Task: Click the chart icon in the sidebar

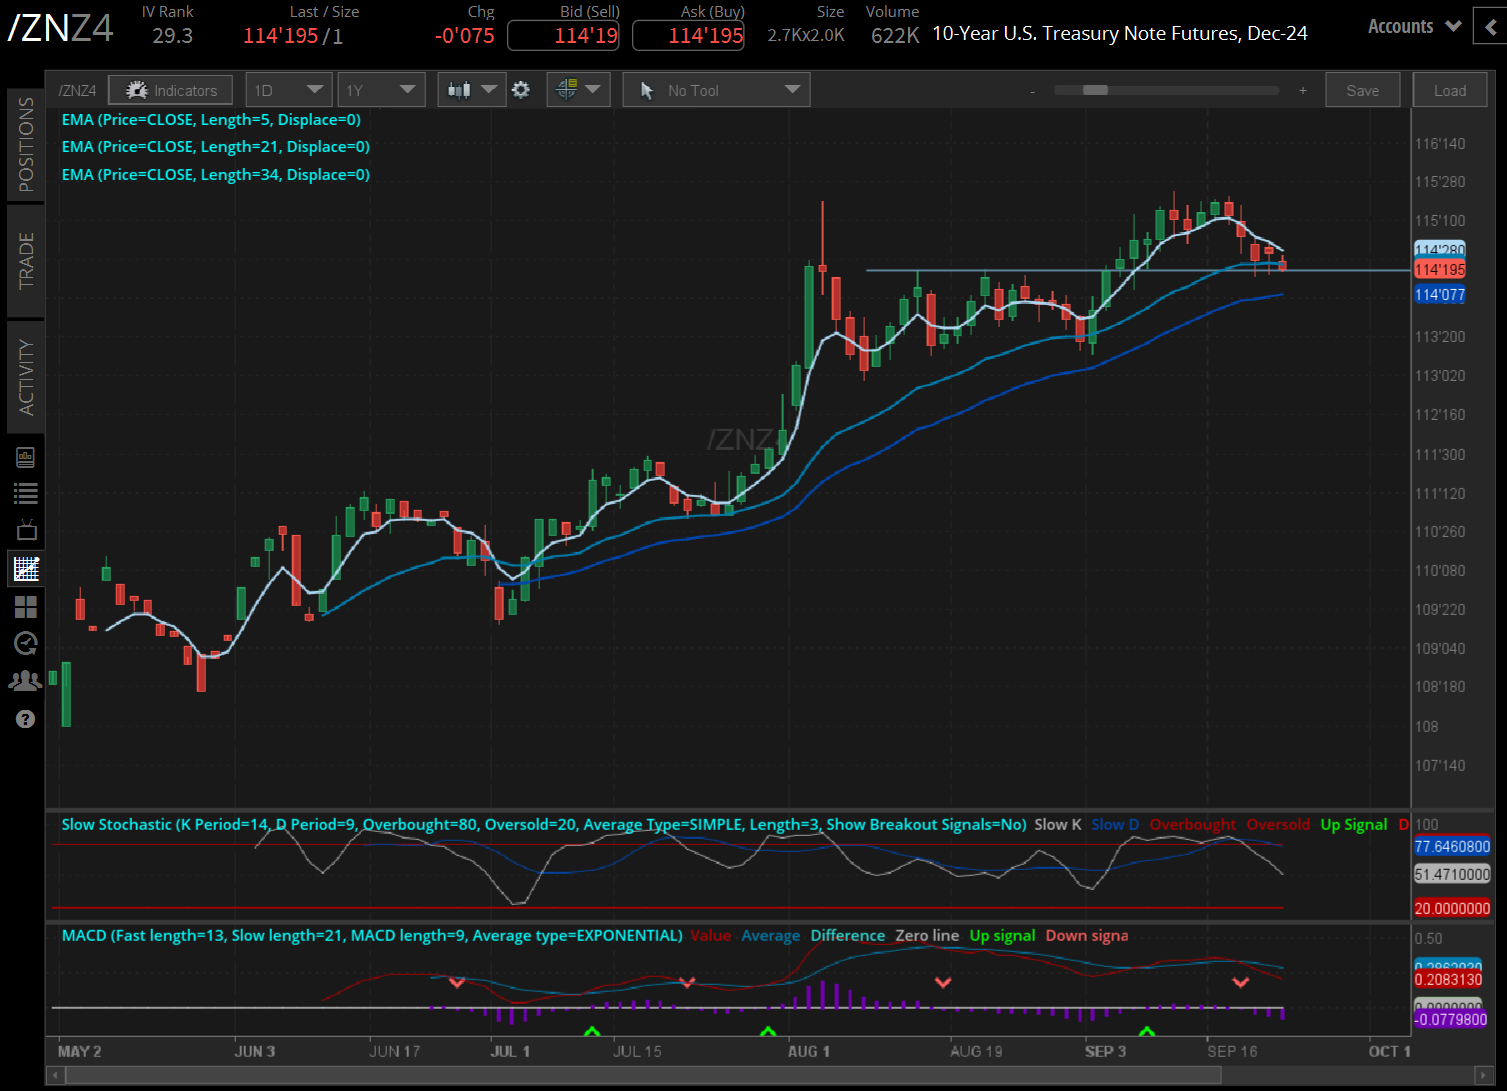Action: point(26,568)
